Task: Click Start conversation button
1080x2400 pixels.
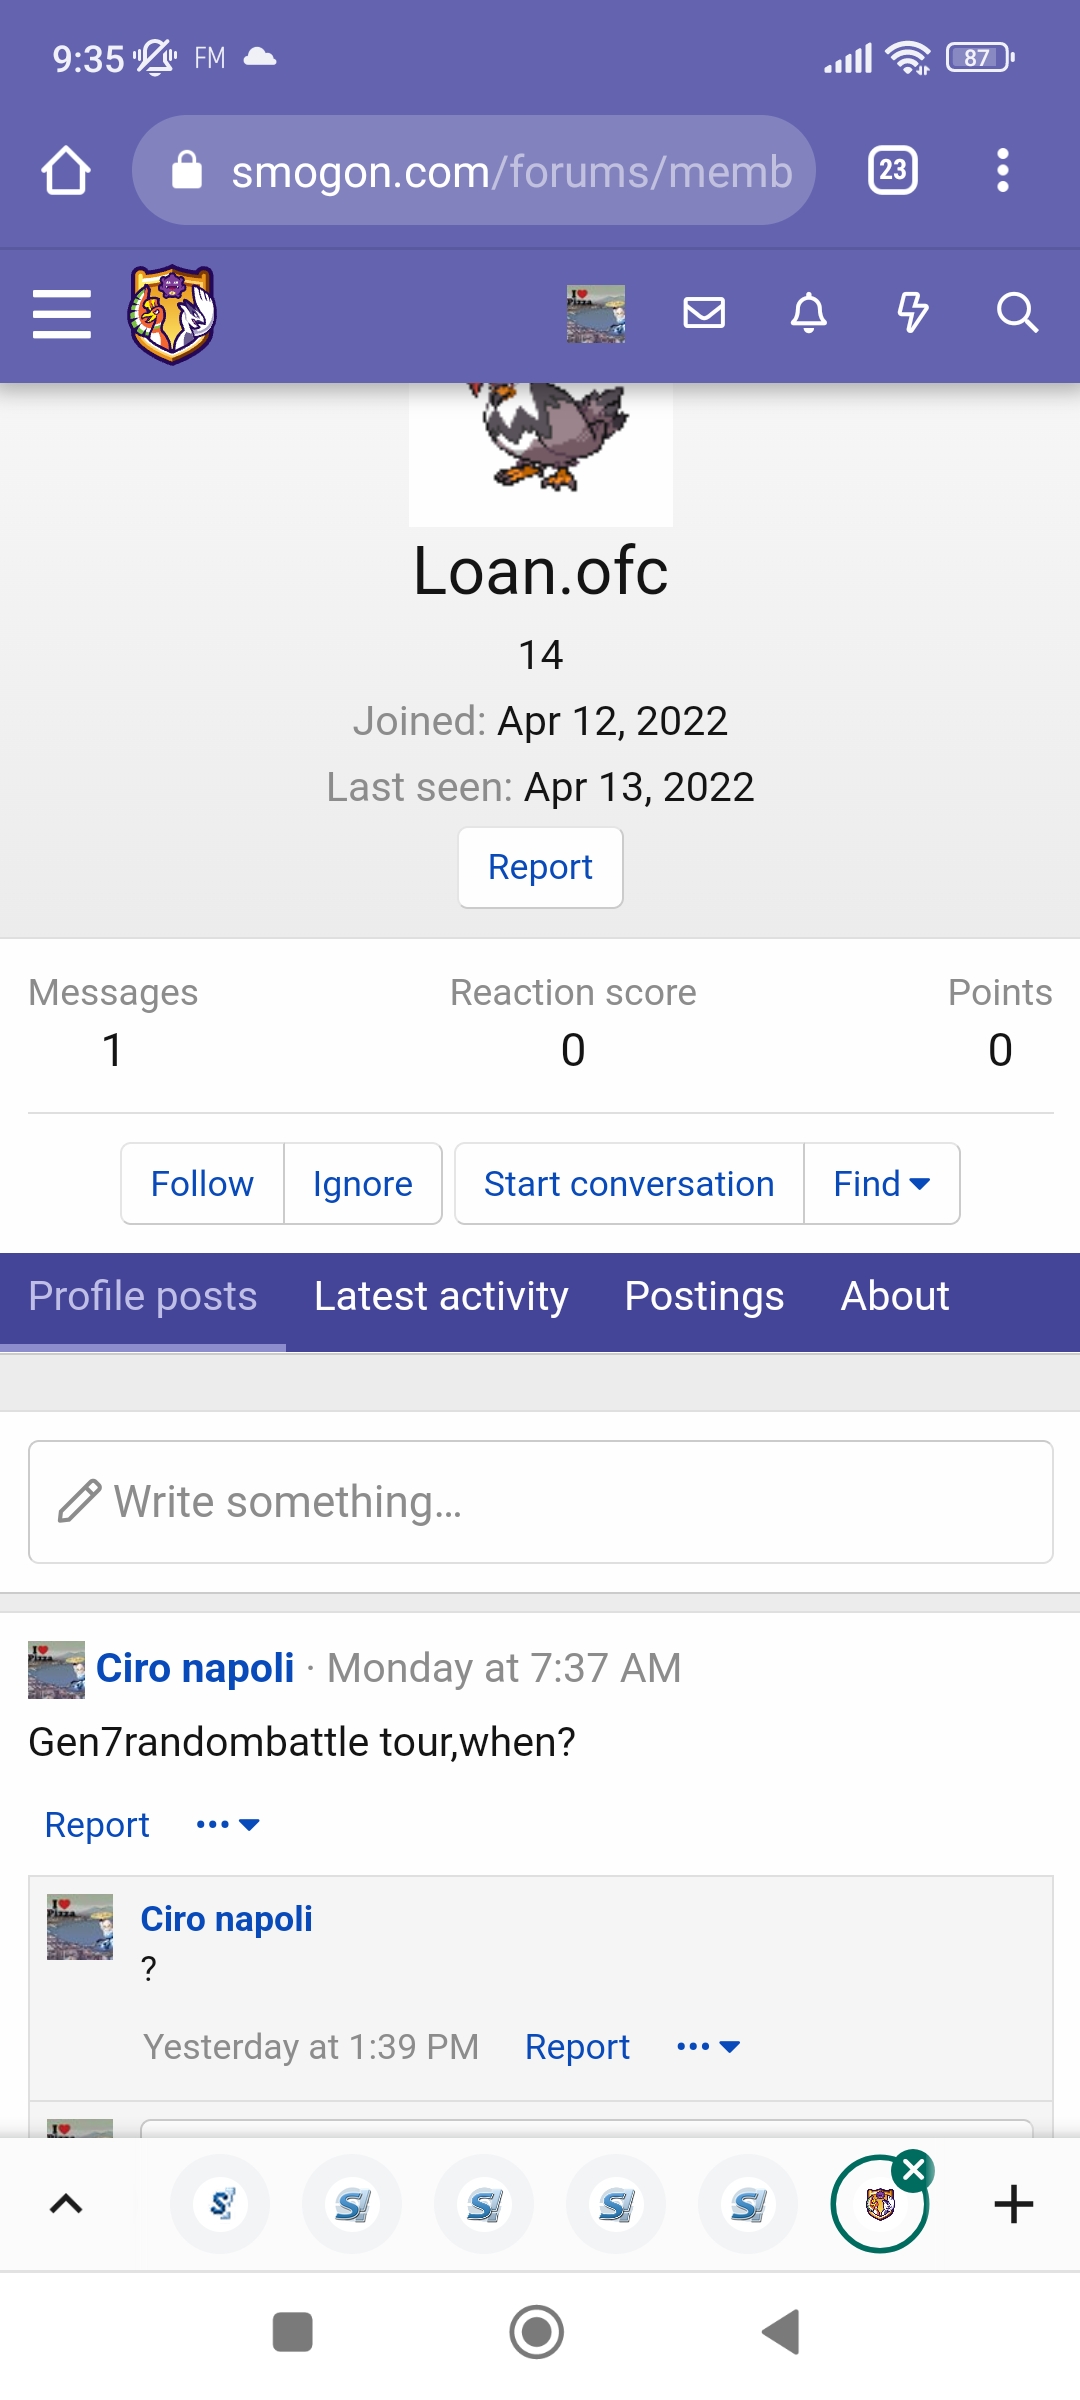Action: [x=629, y=1184]
